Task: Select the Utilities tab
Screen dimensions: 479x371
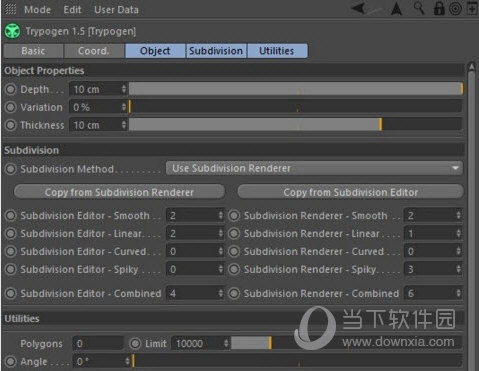Action: 277,51
